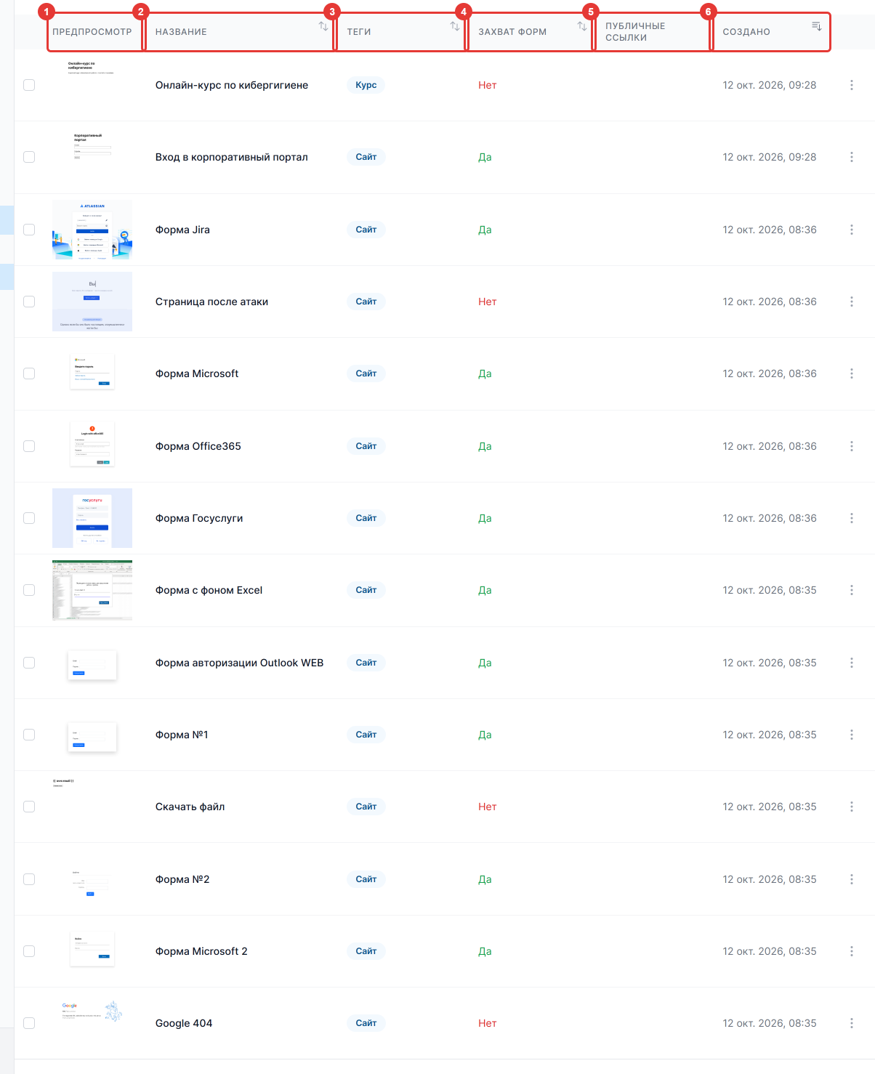Click the creation date of Форма Microsoft 2

[769, 951]
